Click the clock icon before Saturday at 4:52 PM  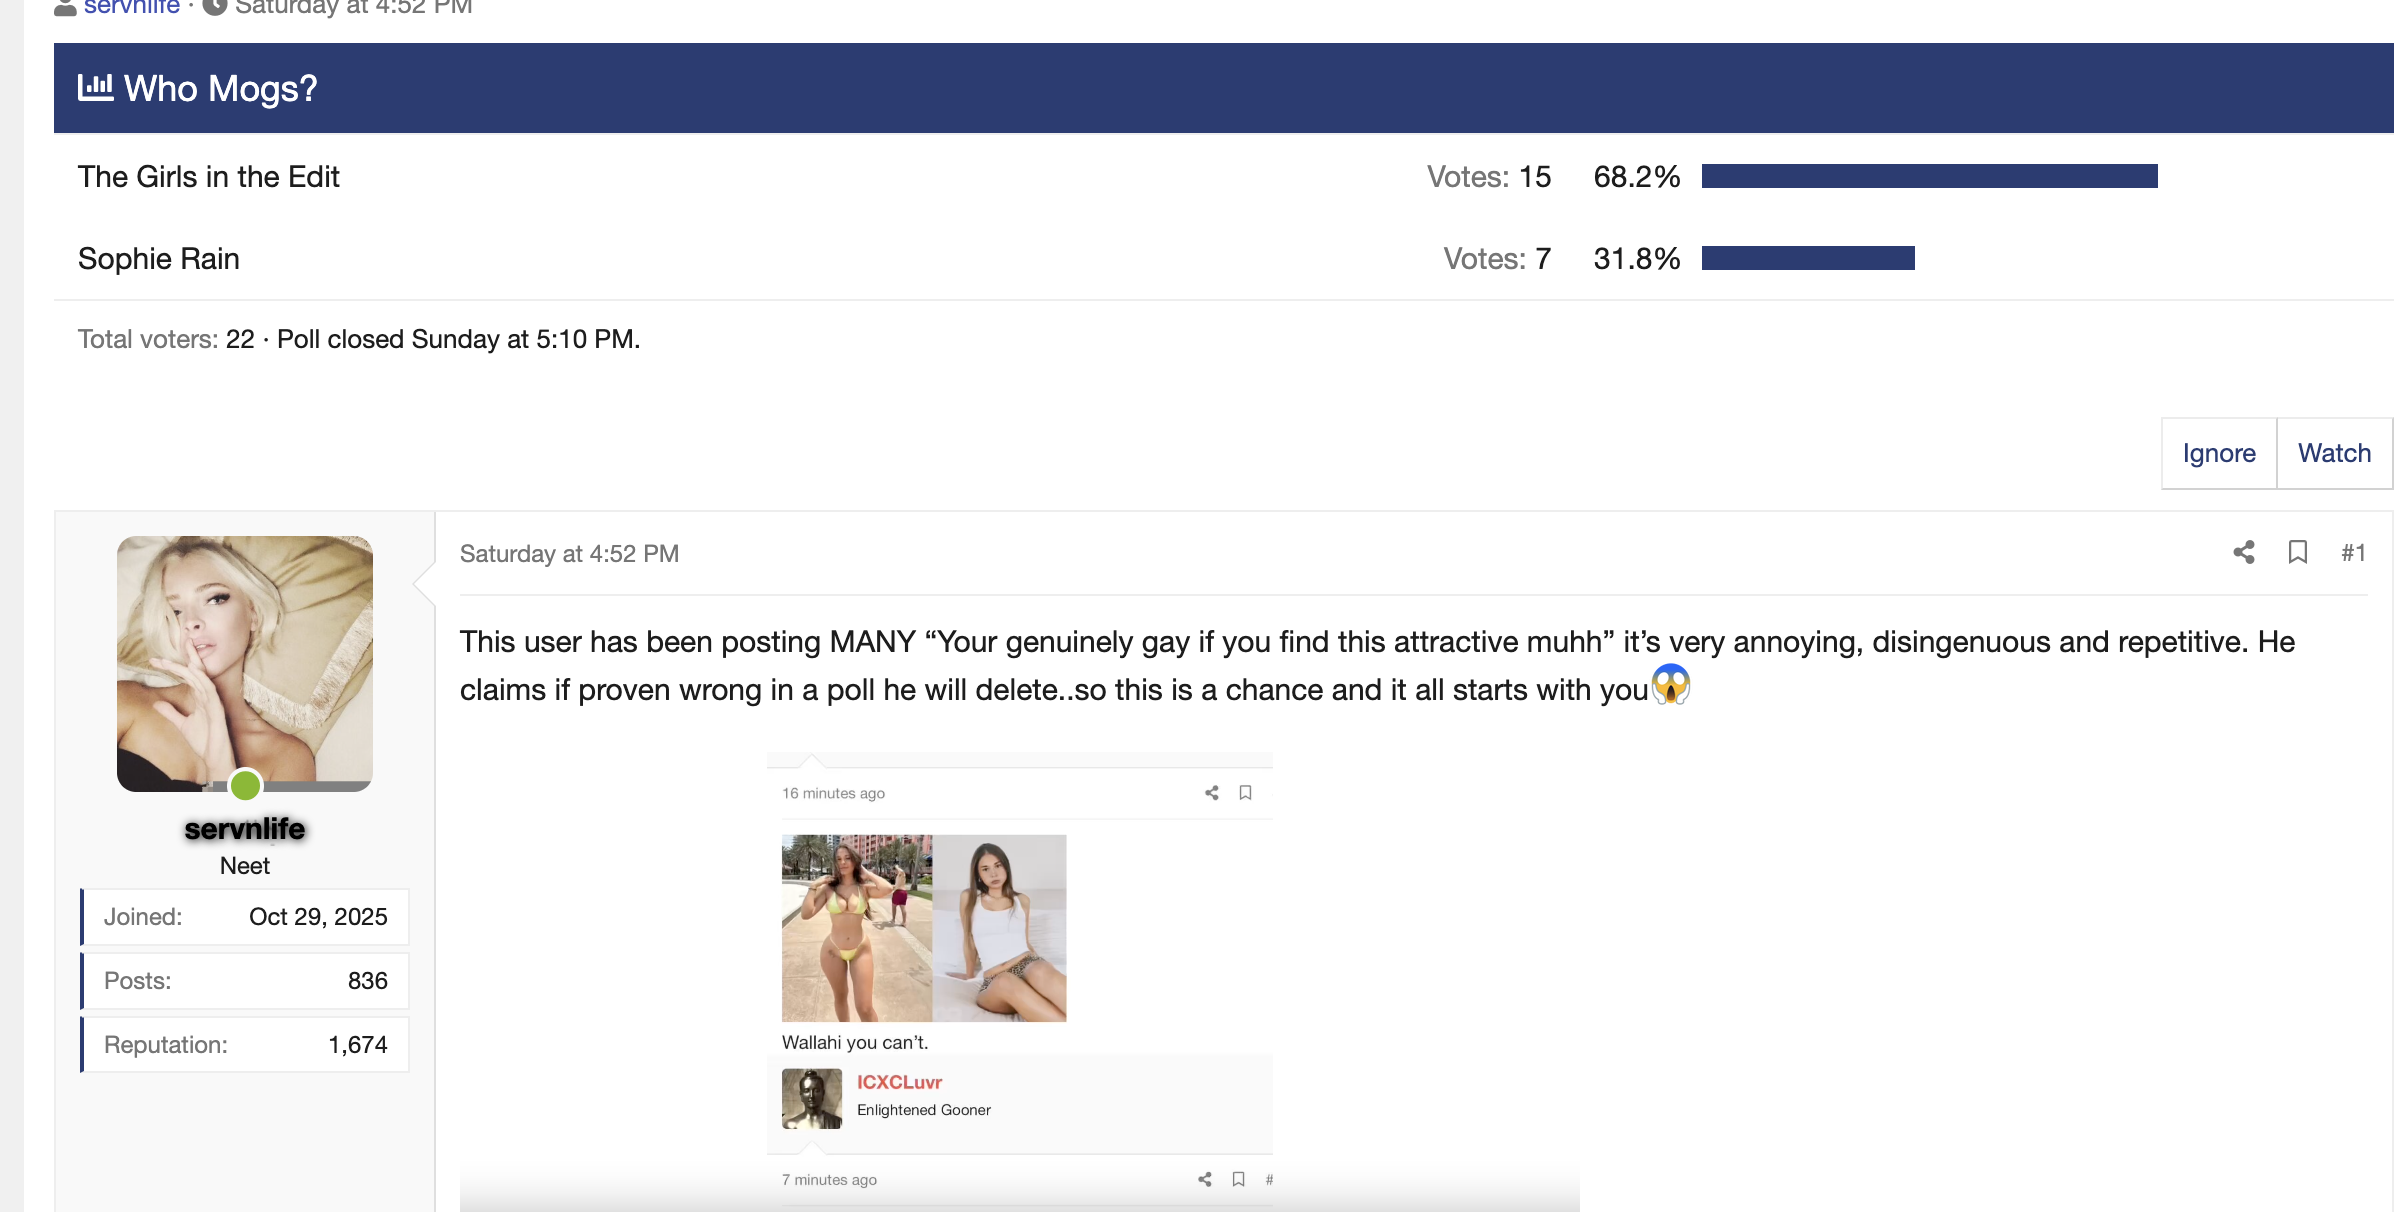tap(214, 6)
